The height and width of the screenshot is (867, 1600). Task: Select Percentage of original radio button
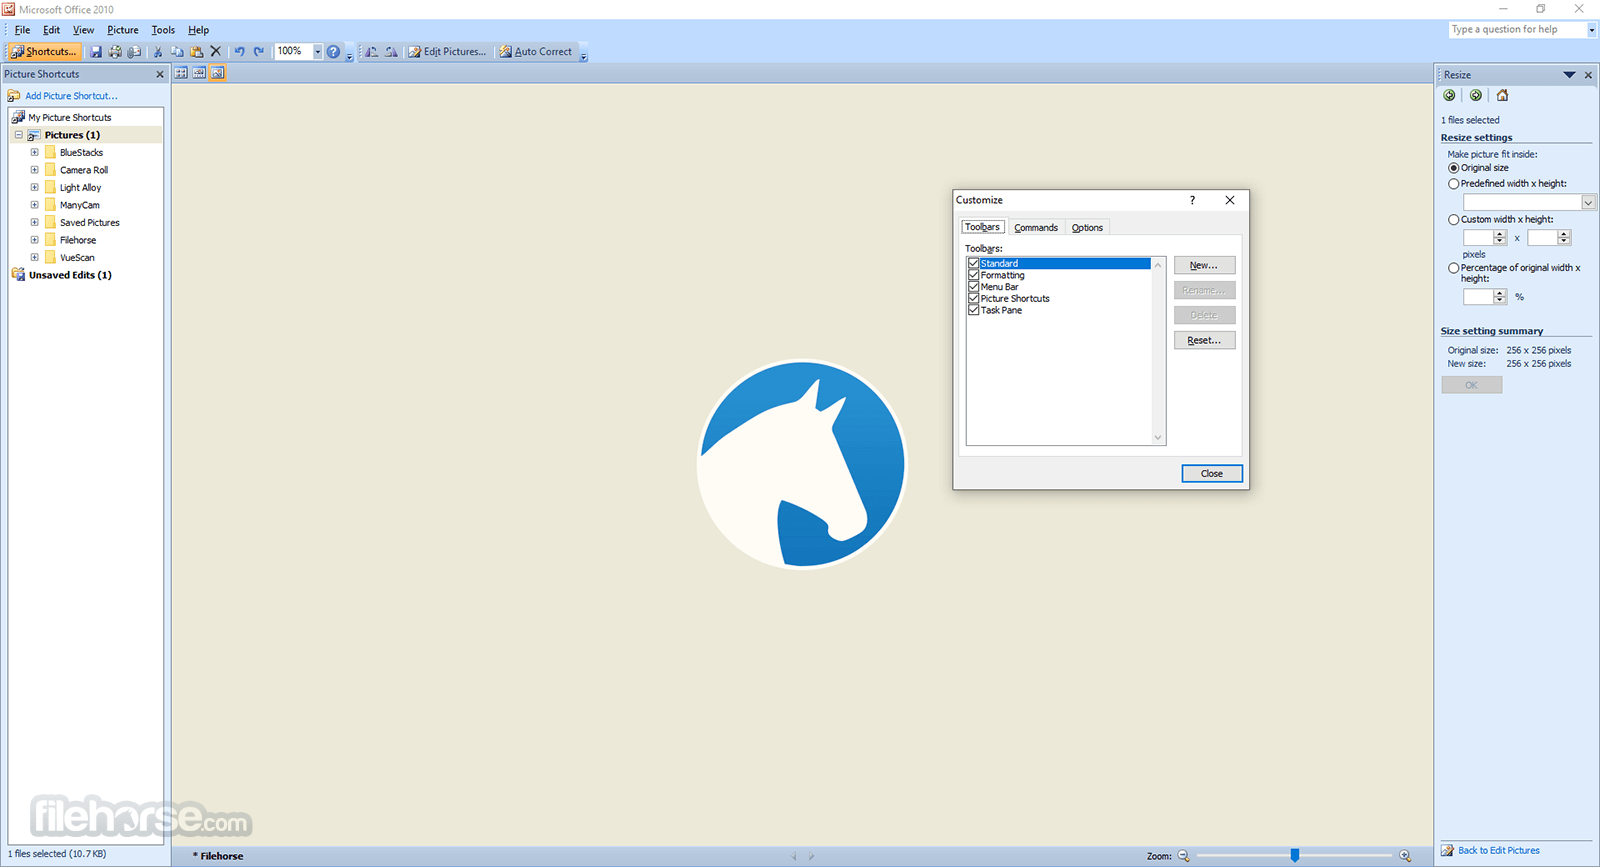point(1454,268)
